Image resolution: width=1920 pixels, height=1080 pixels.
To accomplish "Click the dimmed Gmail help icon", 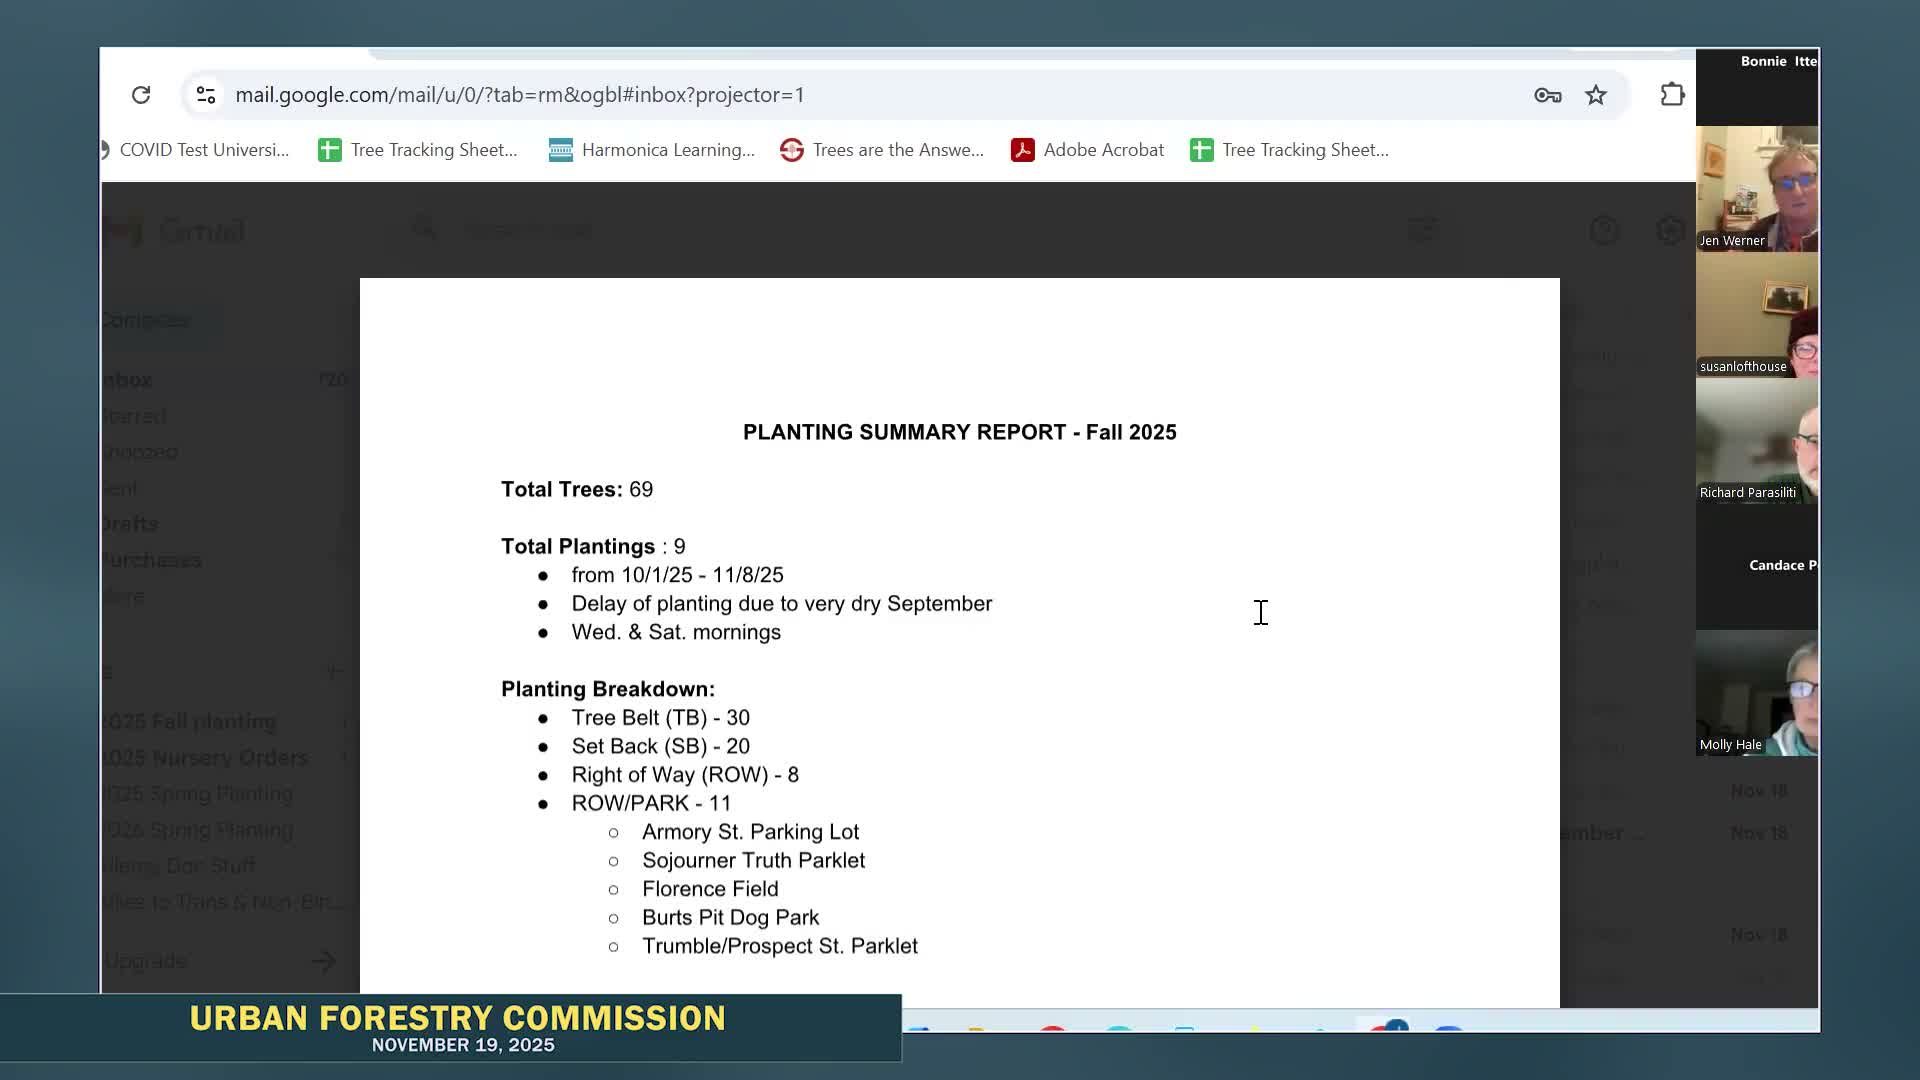I will pos(1604,231).
